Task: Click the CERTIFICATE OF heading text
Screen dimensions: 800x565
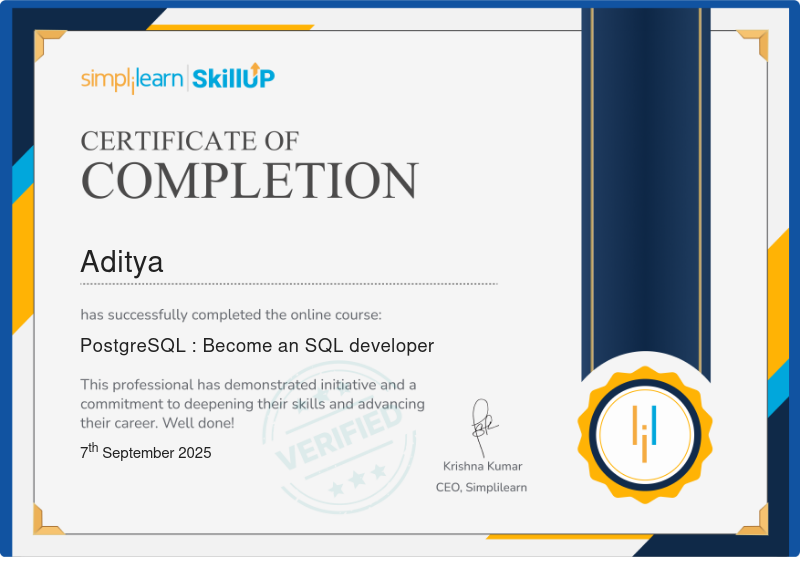Action: (189, 140)
